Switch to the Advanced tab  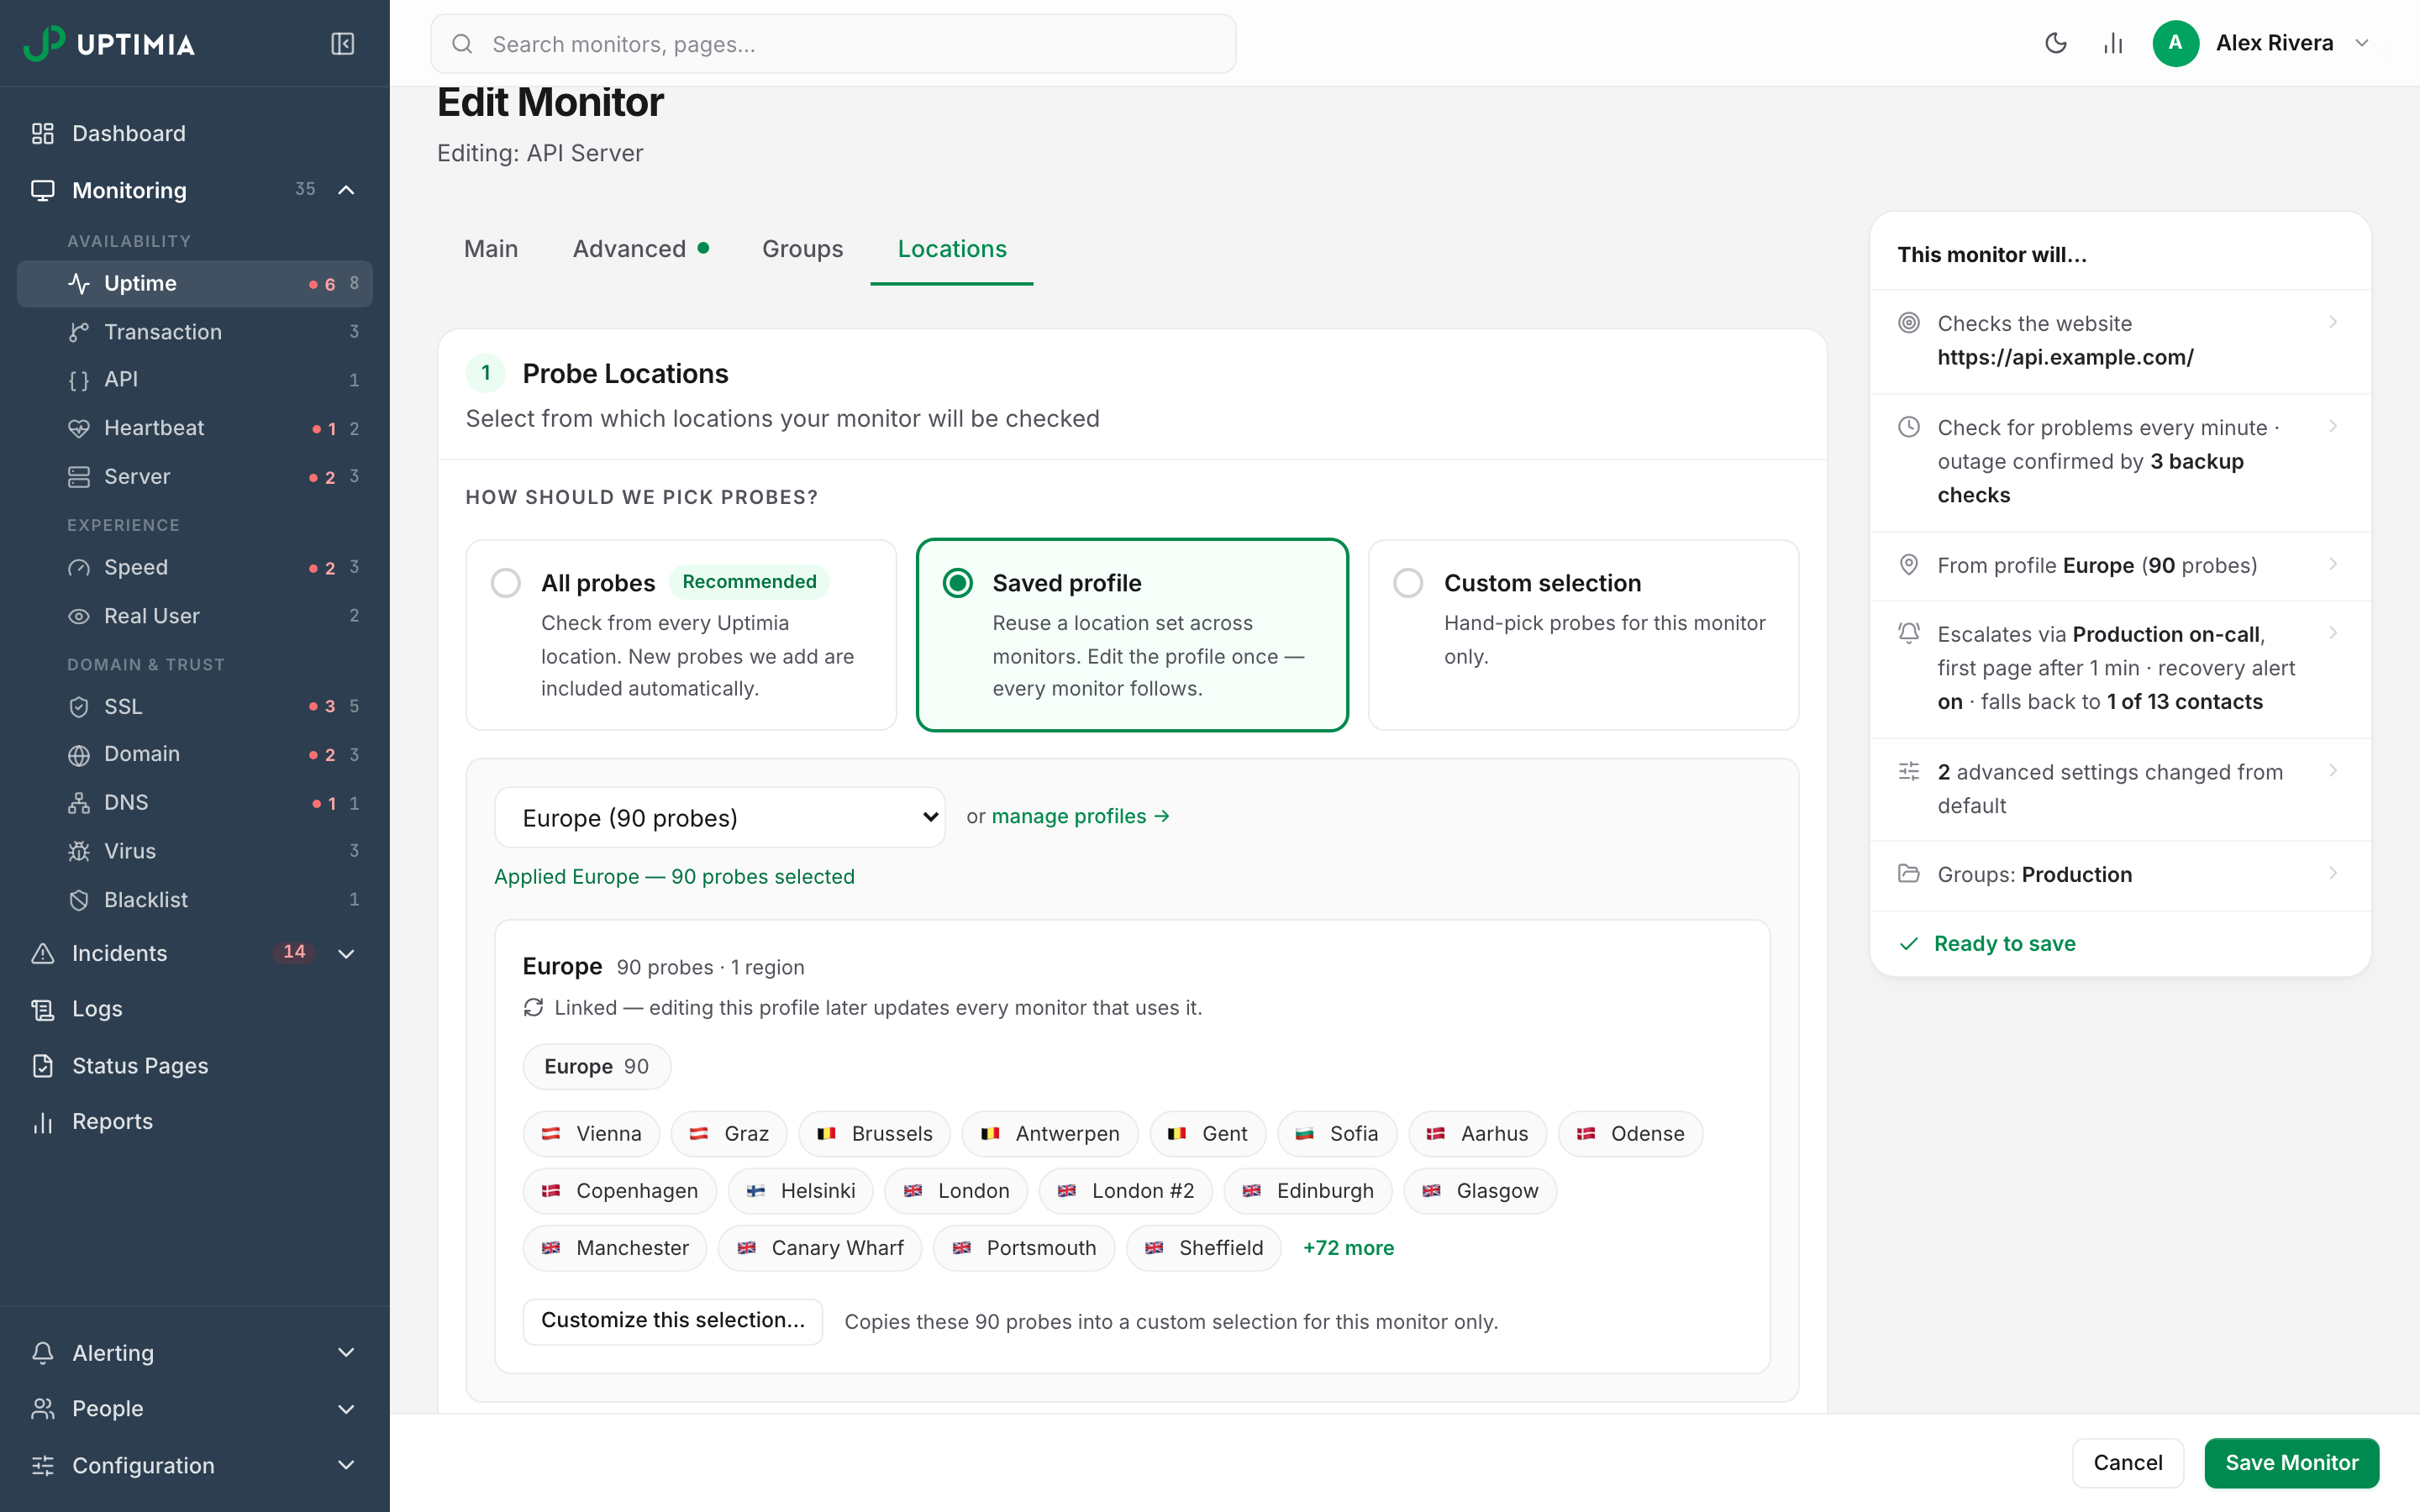[x=641, y=249]
